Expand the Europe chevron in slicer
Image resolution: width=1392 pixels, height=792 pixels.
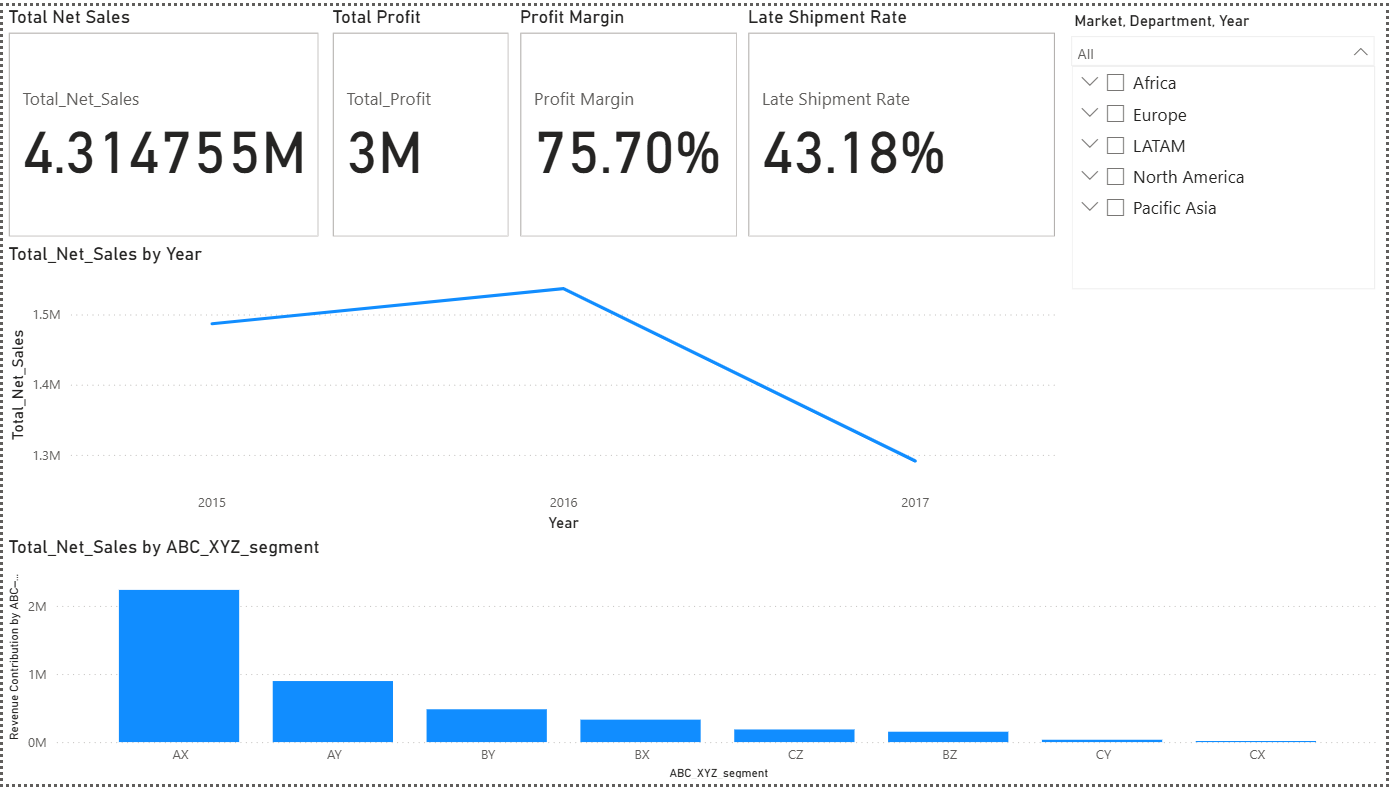tap(1090, 113)
